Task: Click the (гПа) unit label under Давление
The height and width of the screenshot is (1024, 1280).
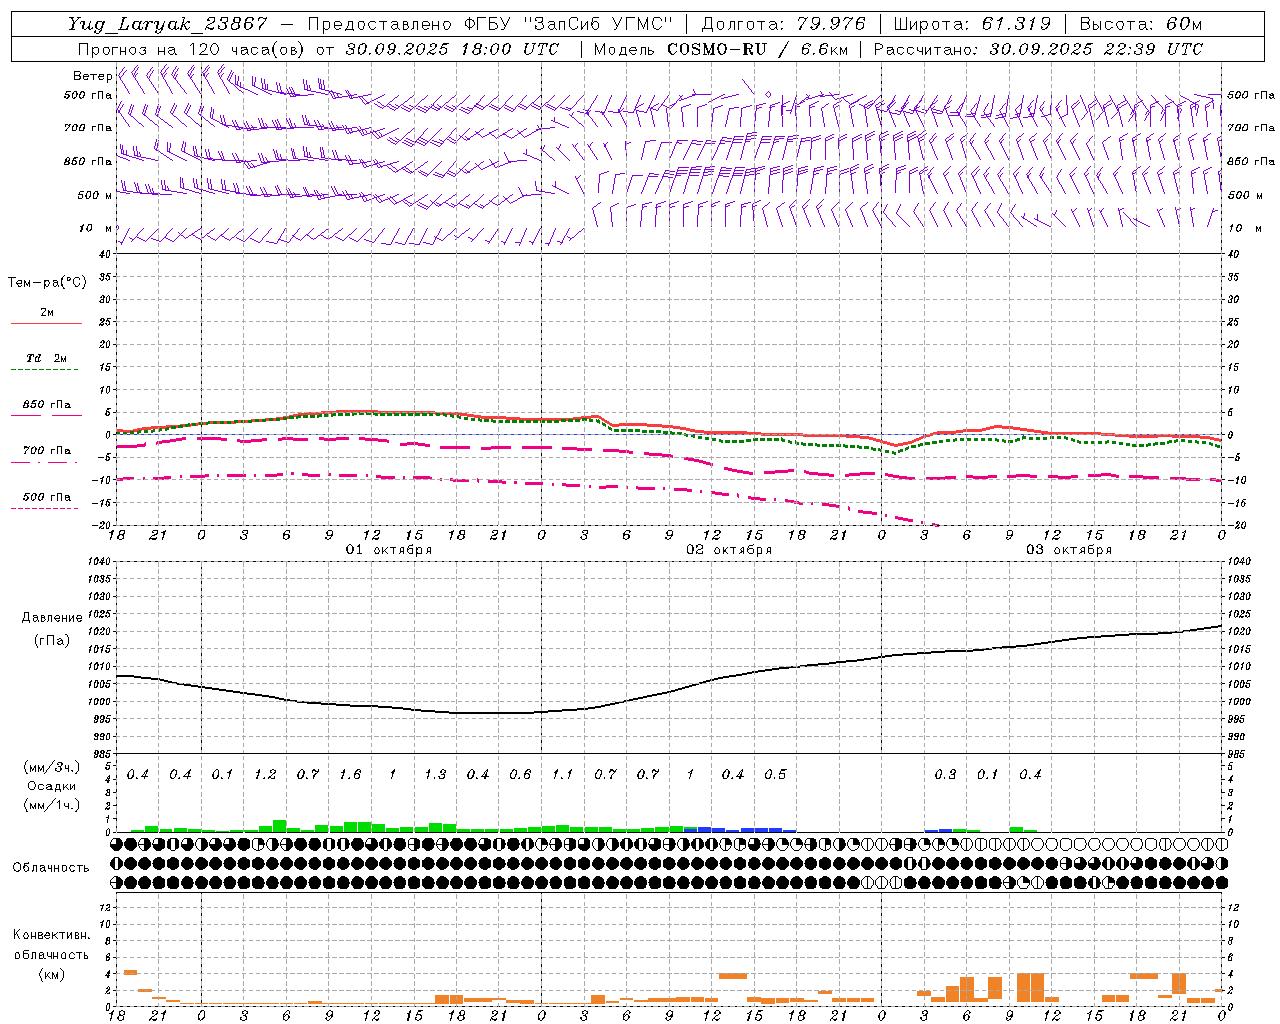Action: point(52,641)
